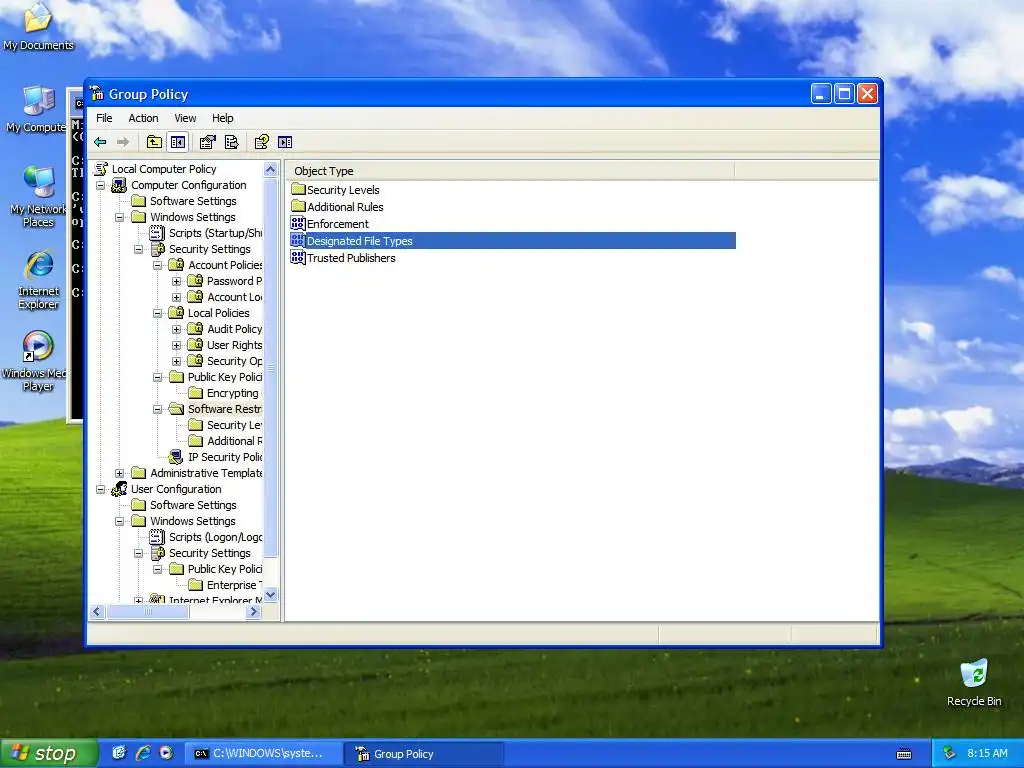The image size is (1024, 768).
Task: Go back using the toolbar arrow
Action: coord(100,142)
